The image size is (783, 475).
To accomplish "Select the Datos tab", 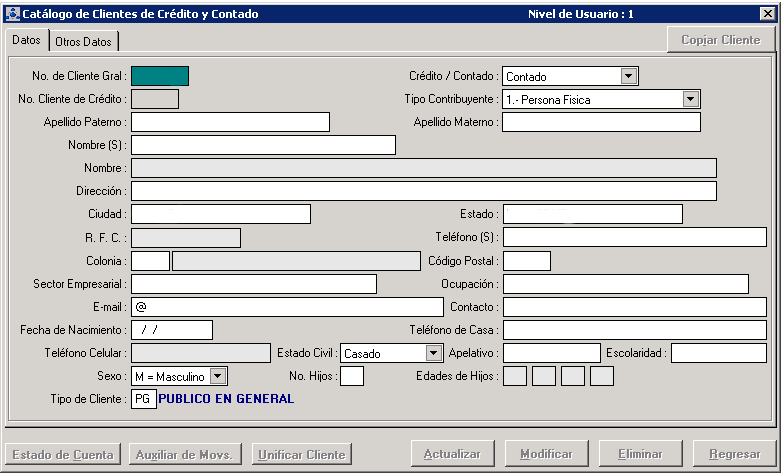I will click(x=28, y=40).
